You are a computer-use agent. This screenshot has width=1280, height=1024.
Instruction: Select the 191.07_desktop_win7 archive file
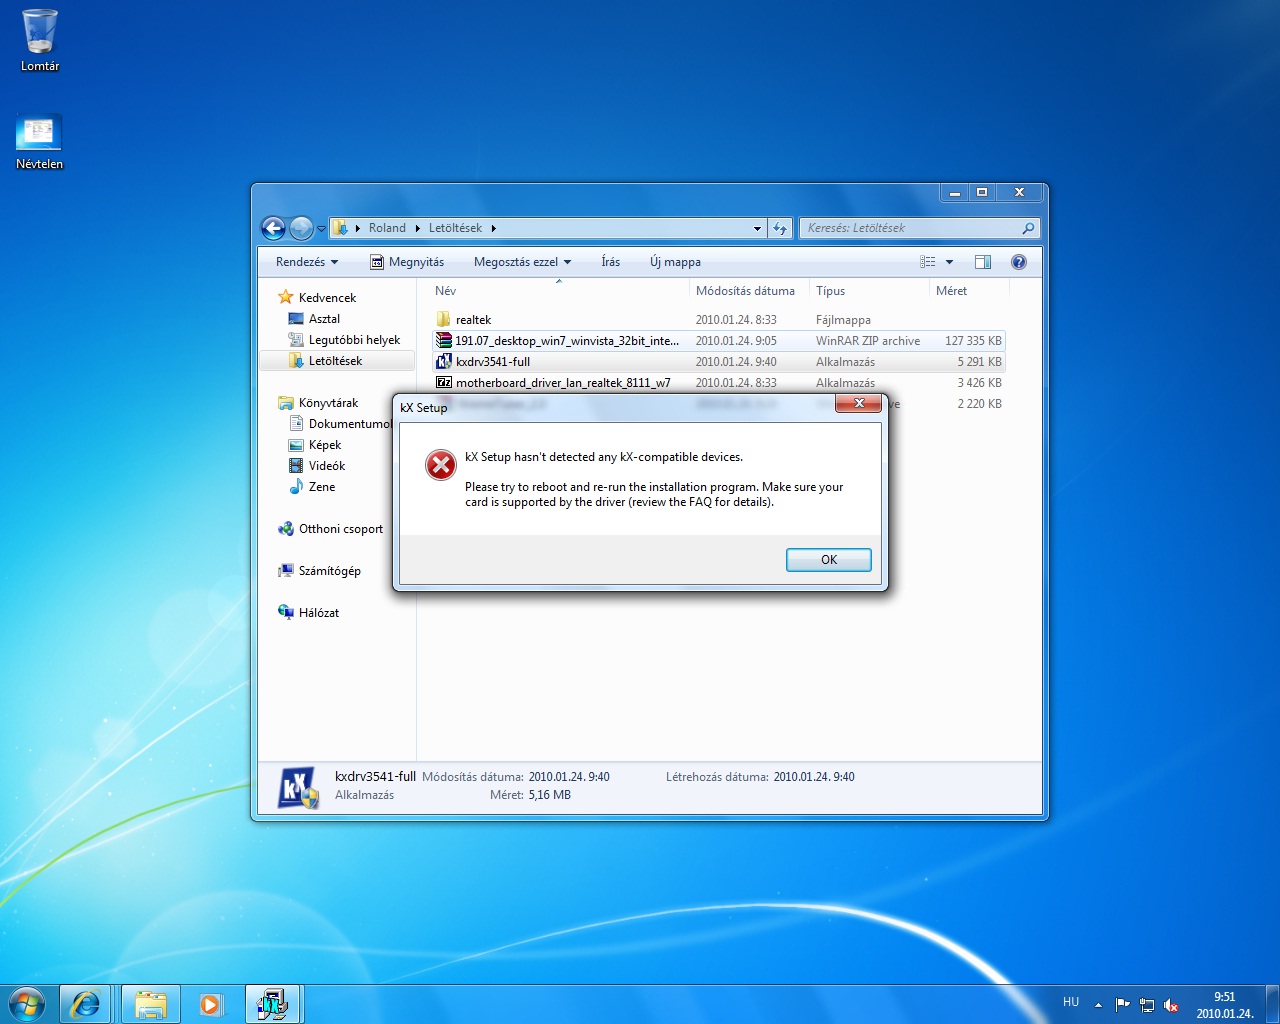tap(718, 341)
